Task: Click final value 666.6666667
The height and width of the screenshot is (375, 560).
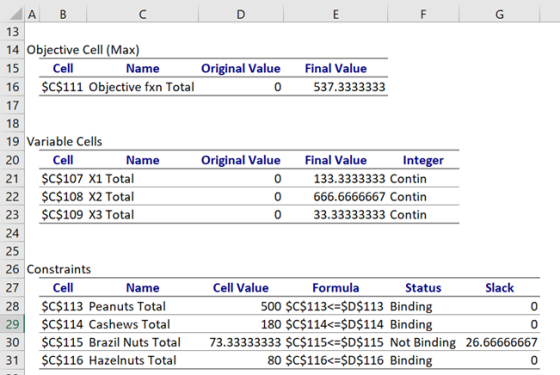Action: pyautogui.click(x=349, y=197)
